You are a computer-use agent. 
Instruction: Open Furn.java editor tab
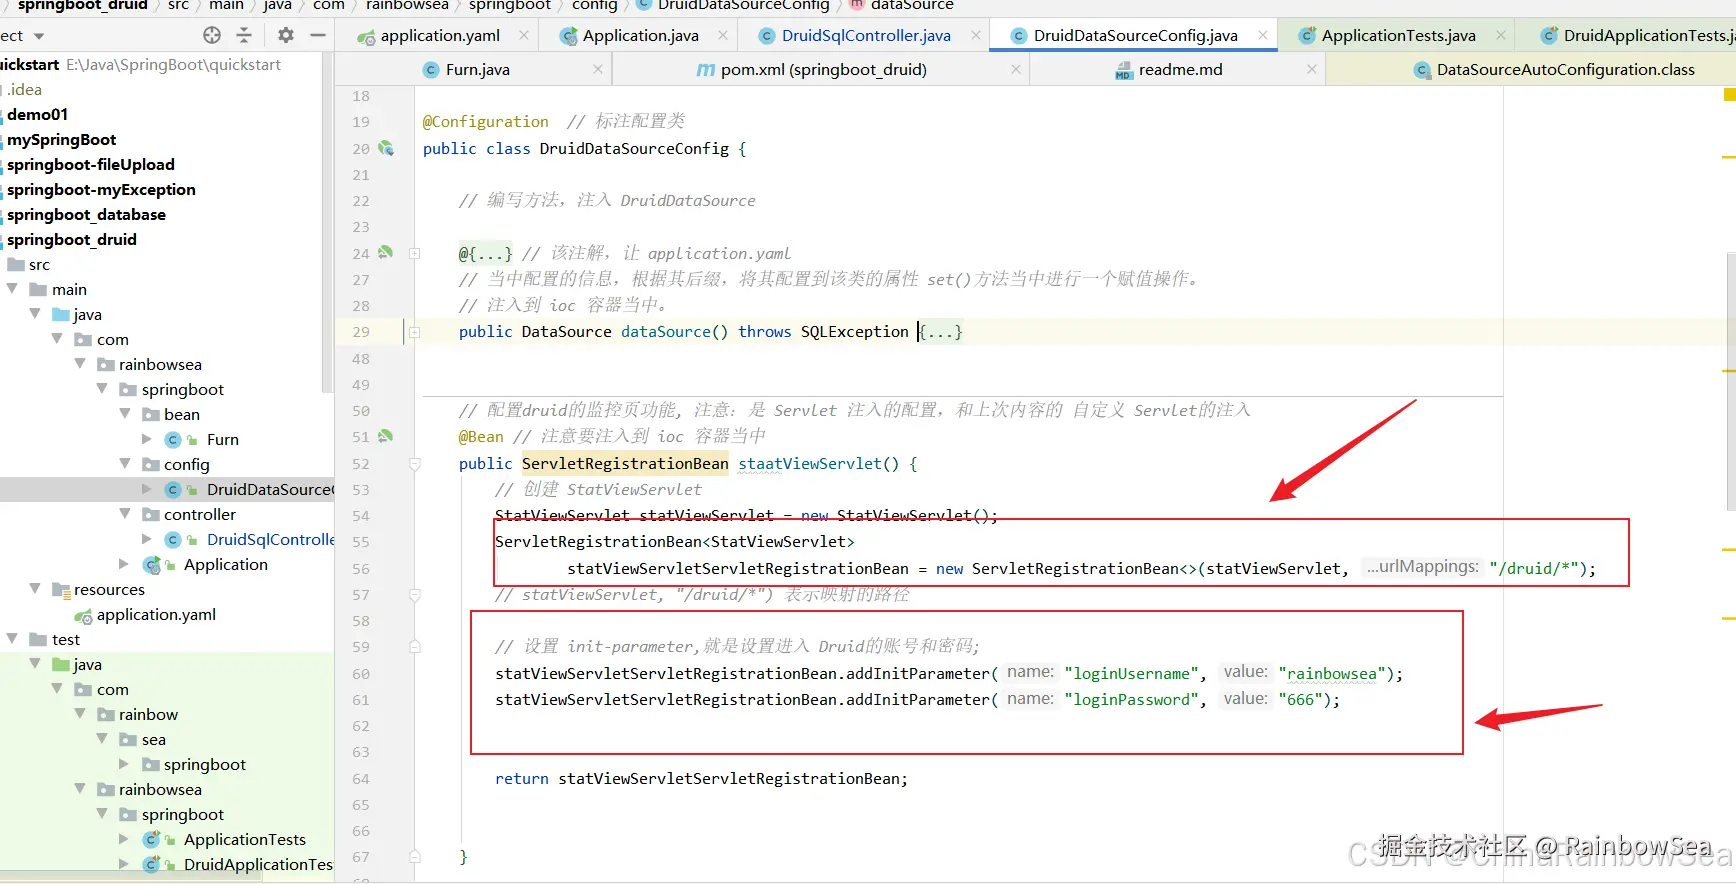pos(477,70)
